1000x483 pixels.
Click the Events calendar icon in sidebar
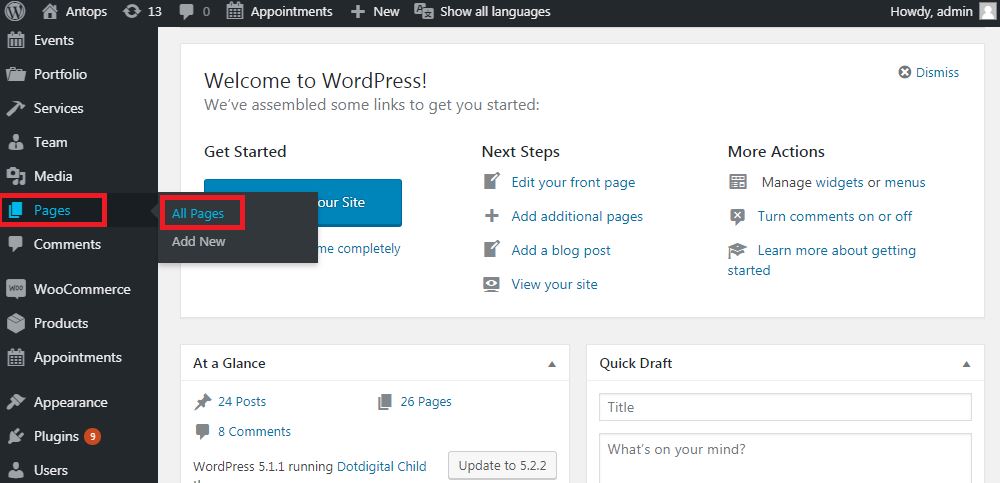16,40
